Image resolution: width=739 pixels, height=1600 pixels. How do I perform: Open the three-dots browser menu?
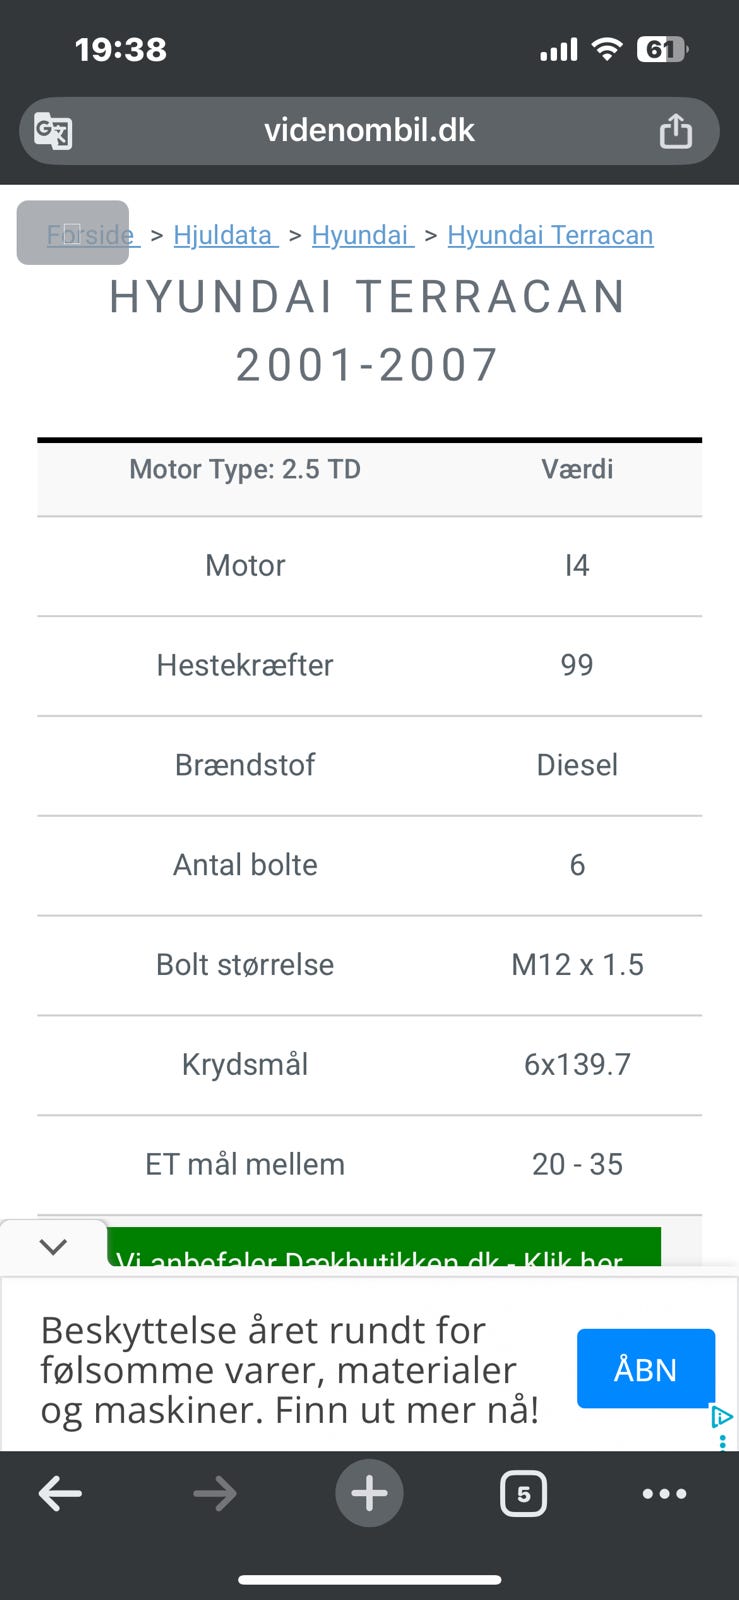pos(665,1494)
